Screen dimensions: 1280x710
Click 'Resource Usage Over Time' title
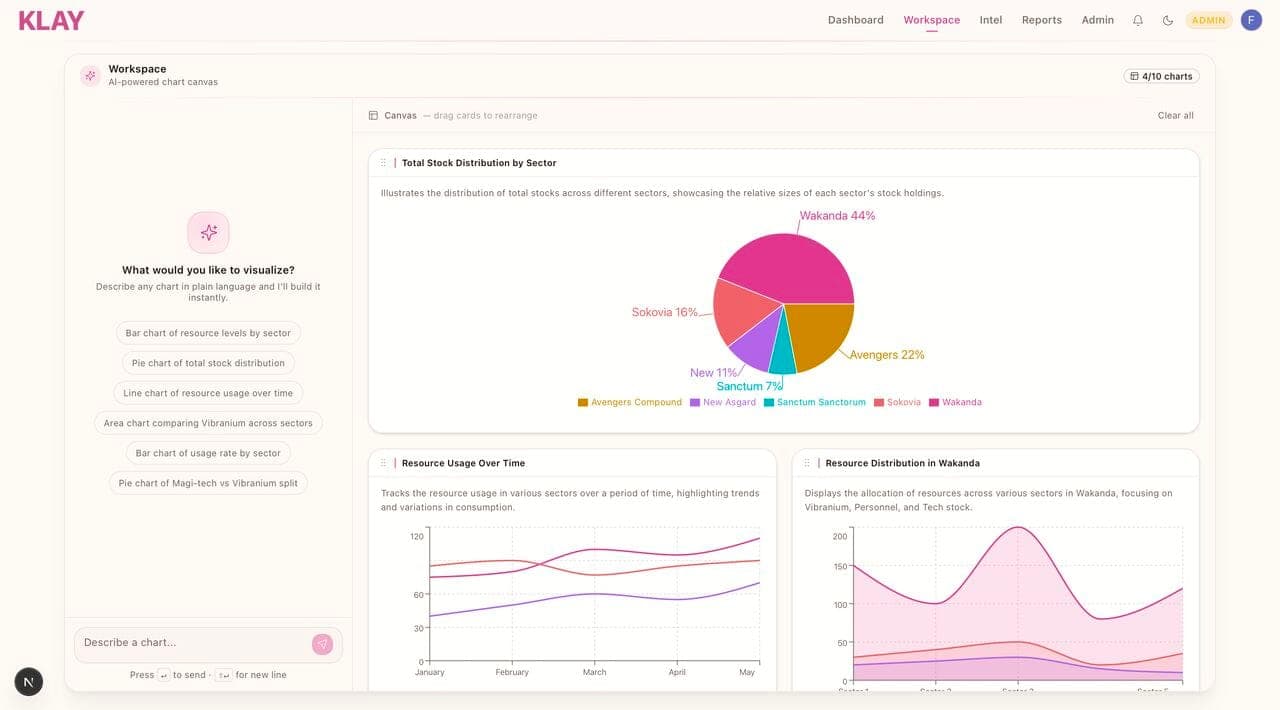(x=463, y=463)
